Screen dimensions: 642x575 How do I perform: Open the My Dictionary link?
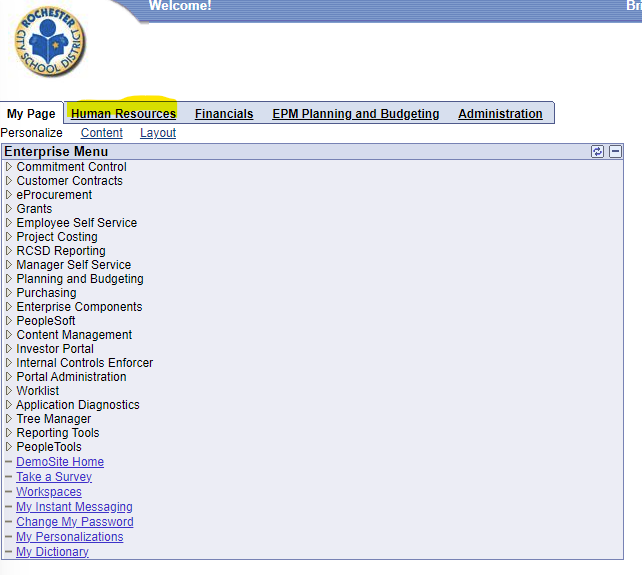pos(52,552)
